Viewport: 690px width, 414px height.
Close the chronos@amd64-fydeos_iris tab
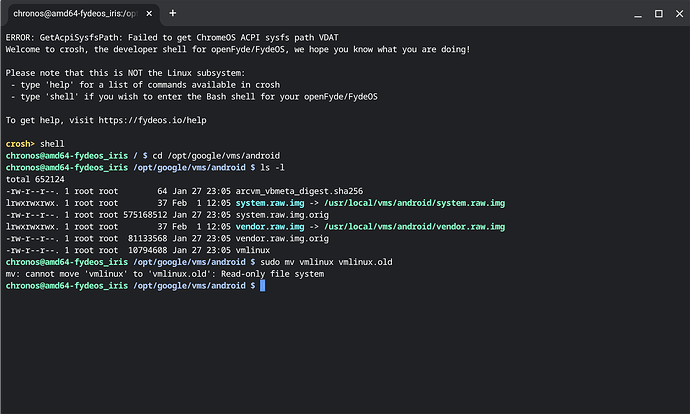tap(147, 13)
